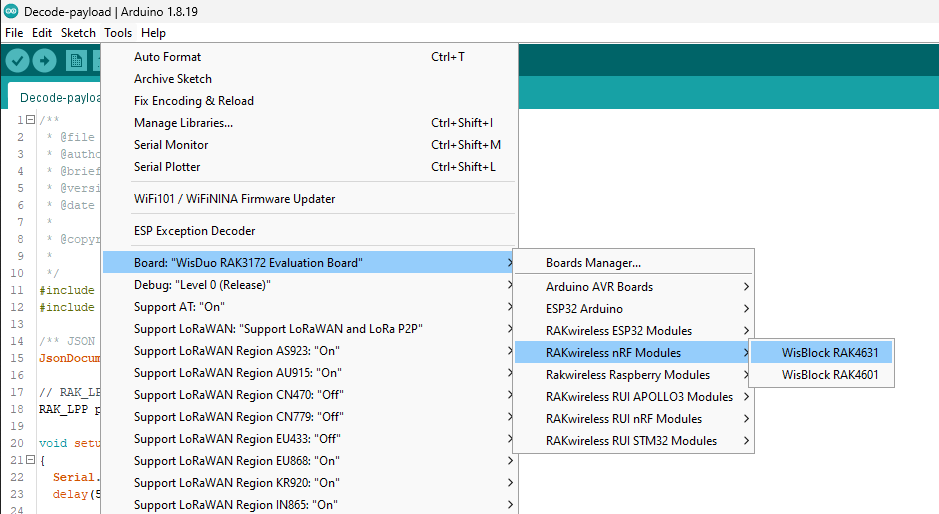
Task: Collapse the setup function fold at line 21
Action: coord(30,459)
